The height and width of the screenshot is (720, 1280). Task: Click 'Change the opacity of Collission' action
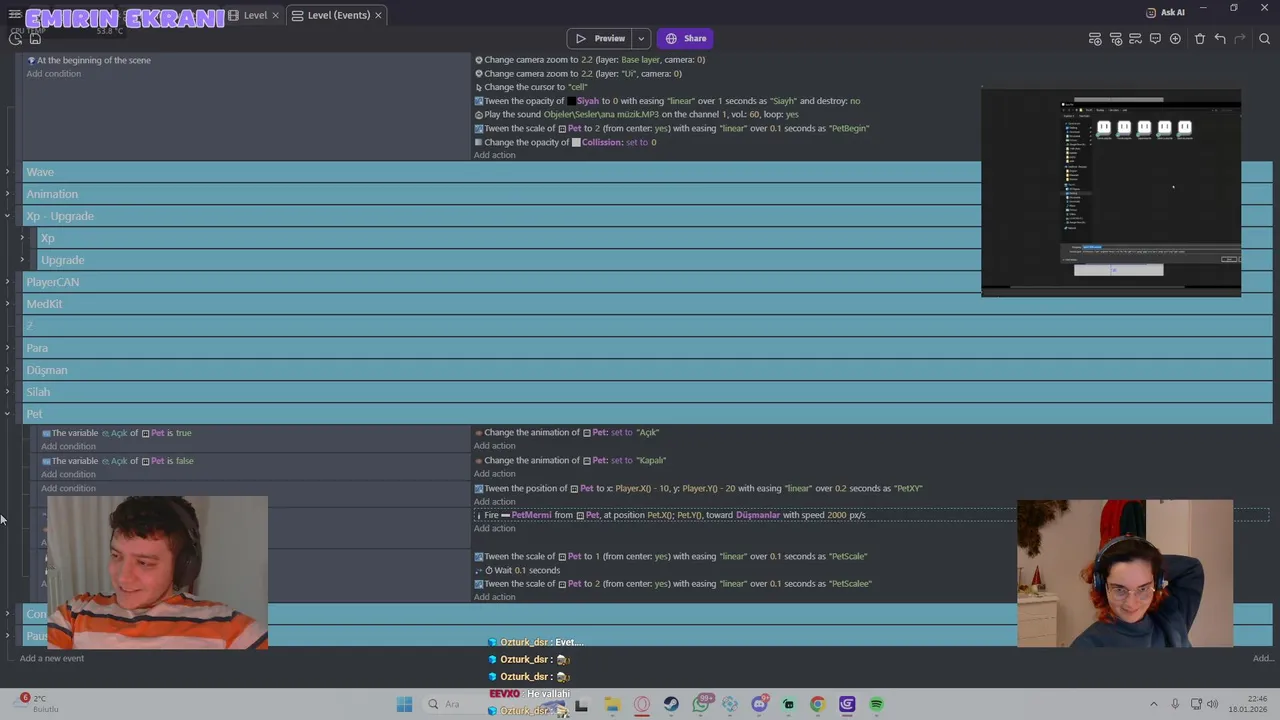(566, 142)
